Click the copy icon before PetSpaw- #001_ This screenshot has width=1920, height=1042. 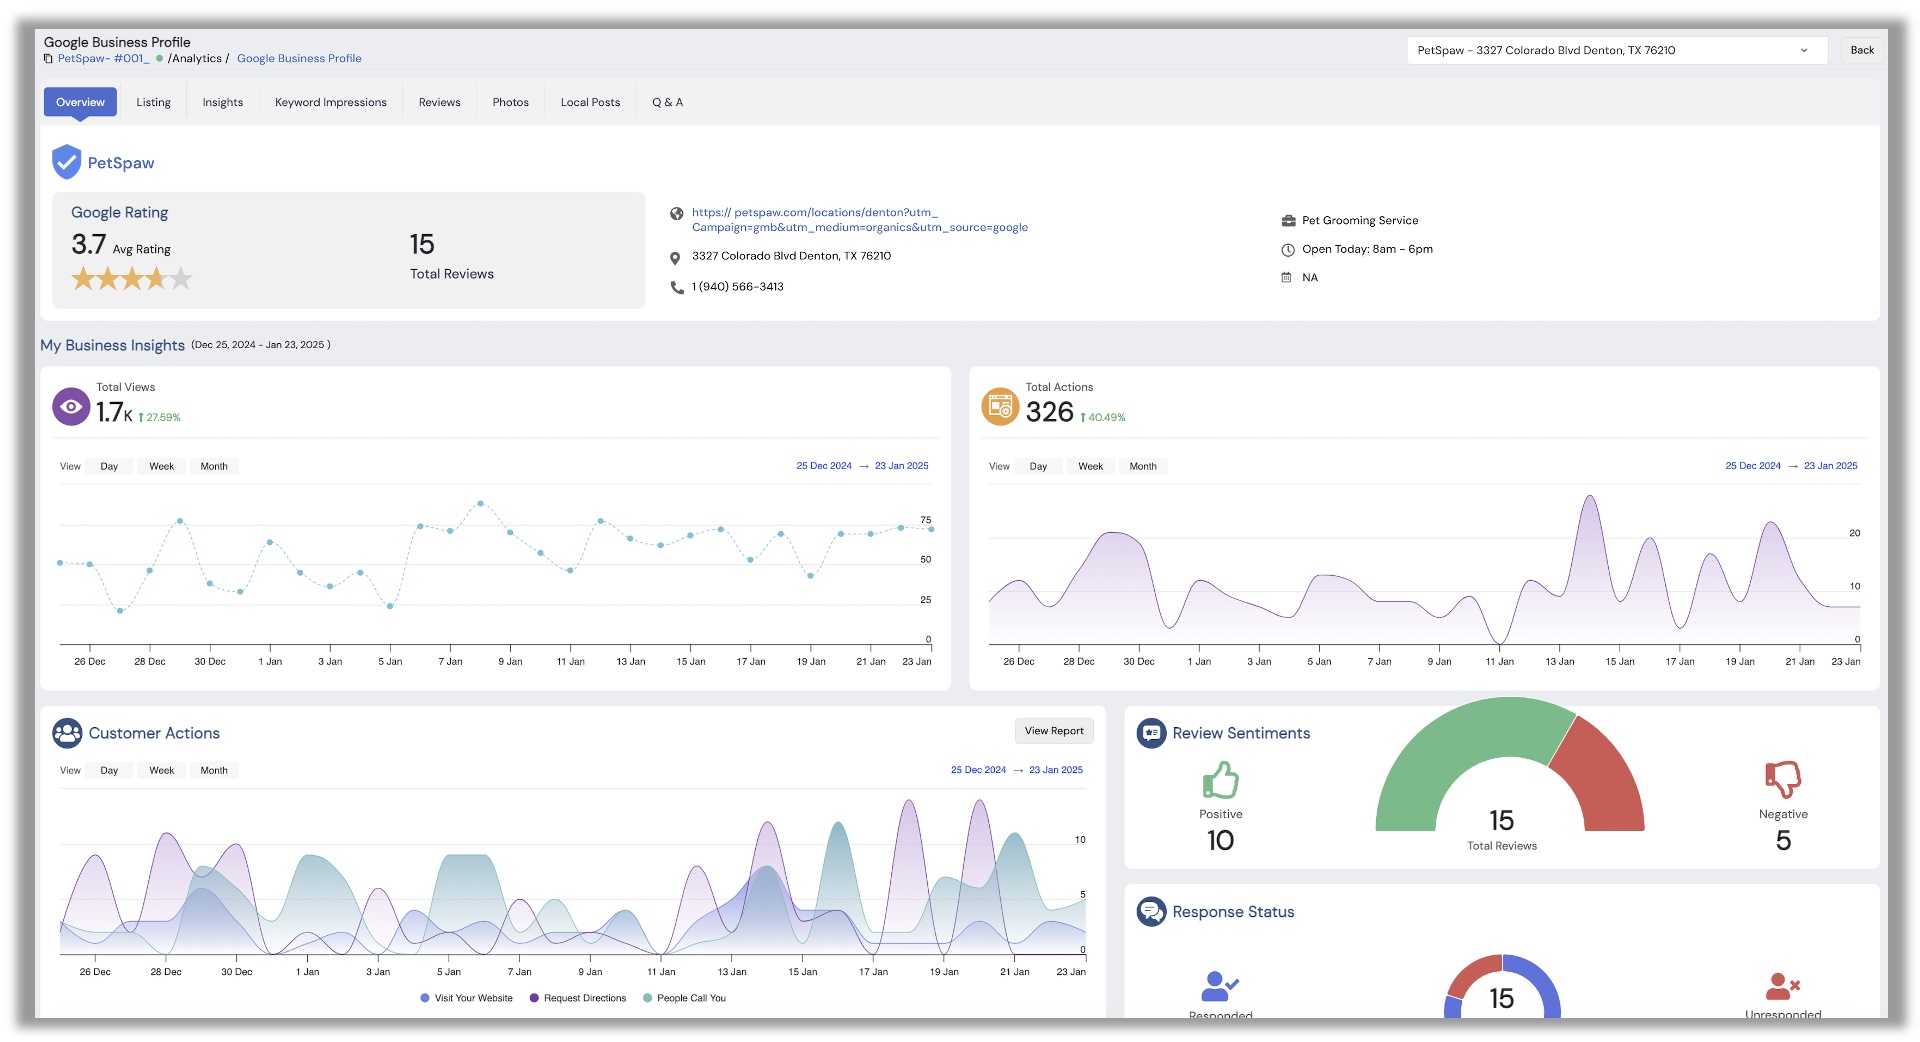[48, 59]
